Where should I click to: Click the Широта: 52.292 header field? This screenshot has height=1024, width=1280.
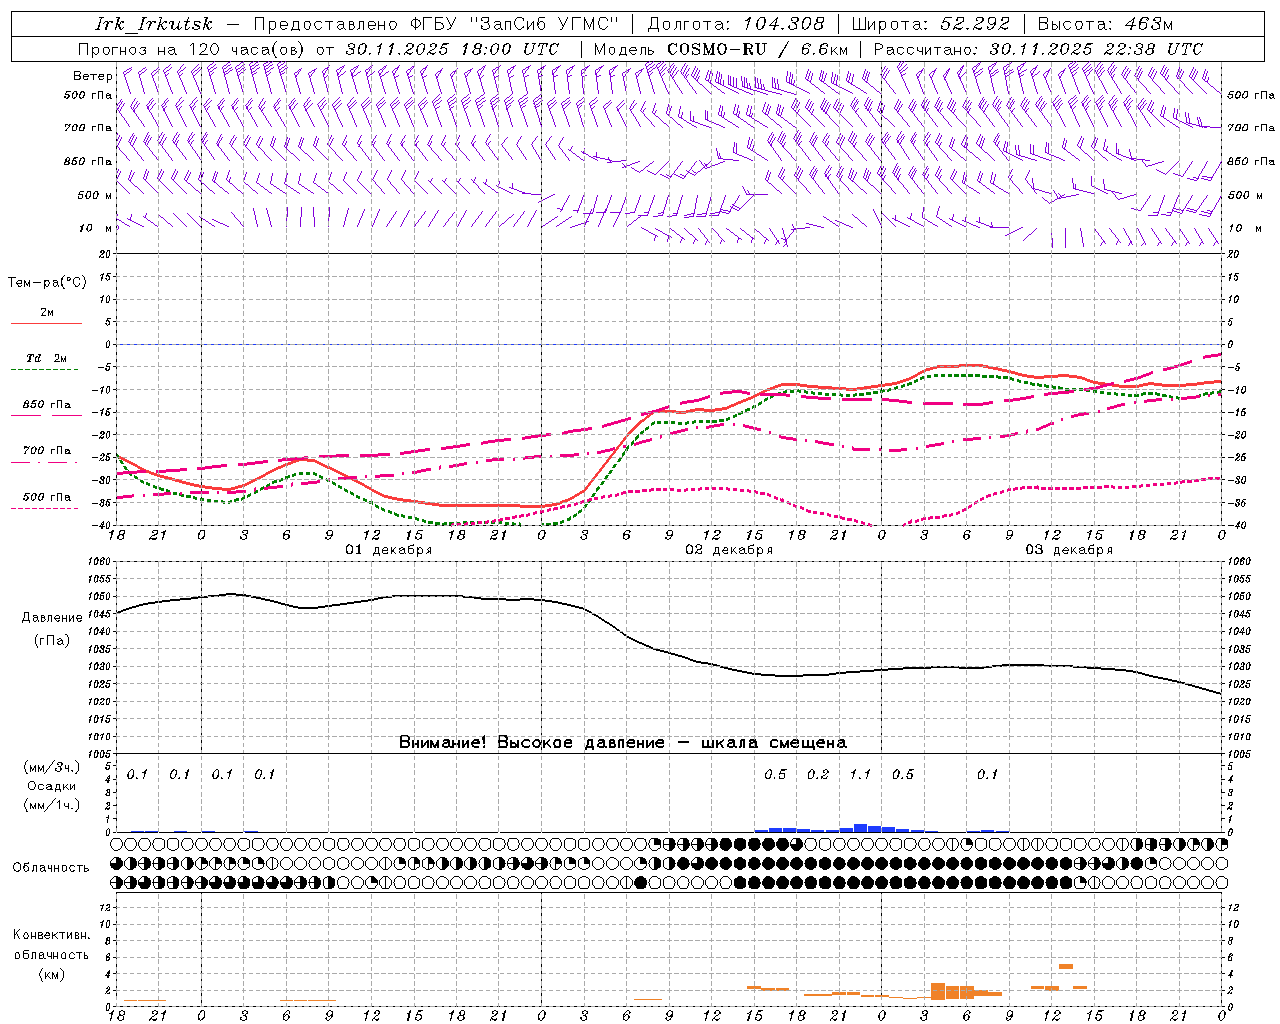[x=930, y=24]
